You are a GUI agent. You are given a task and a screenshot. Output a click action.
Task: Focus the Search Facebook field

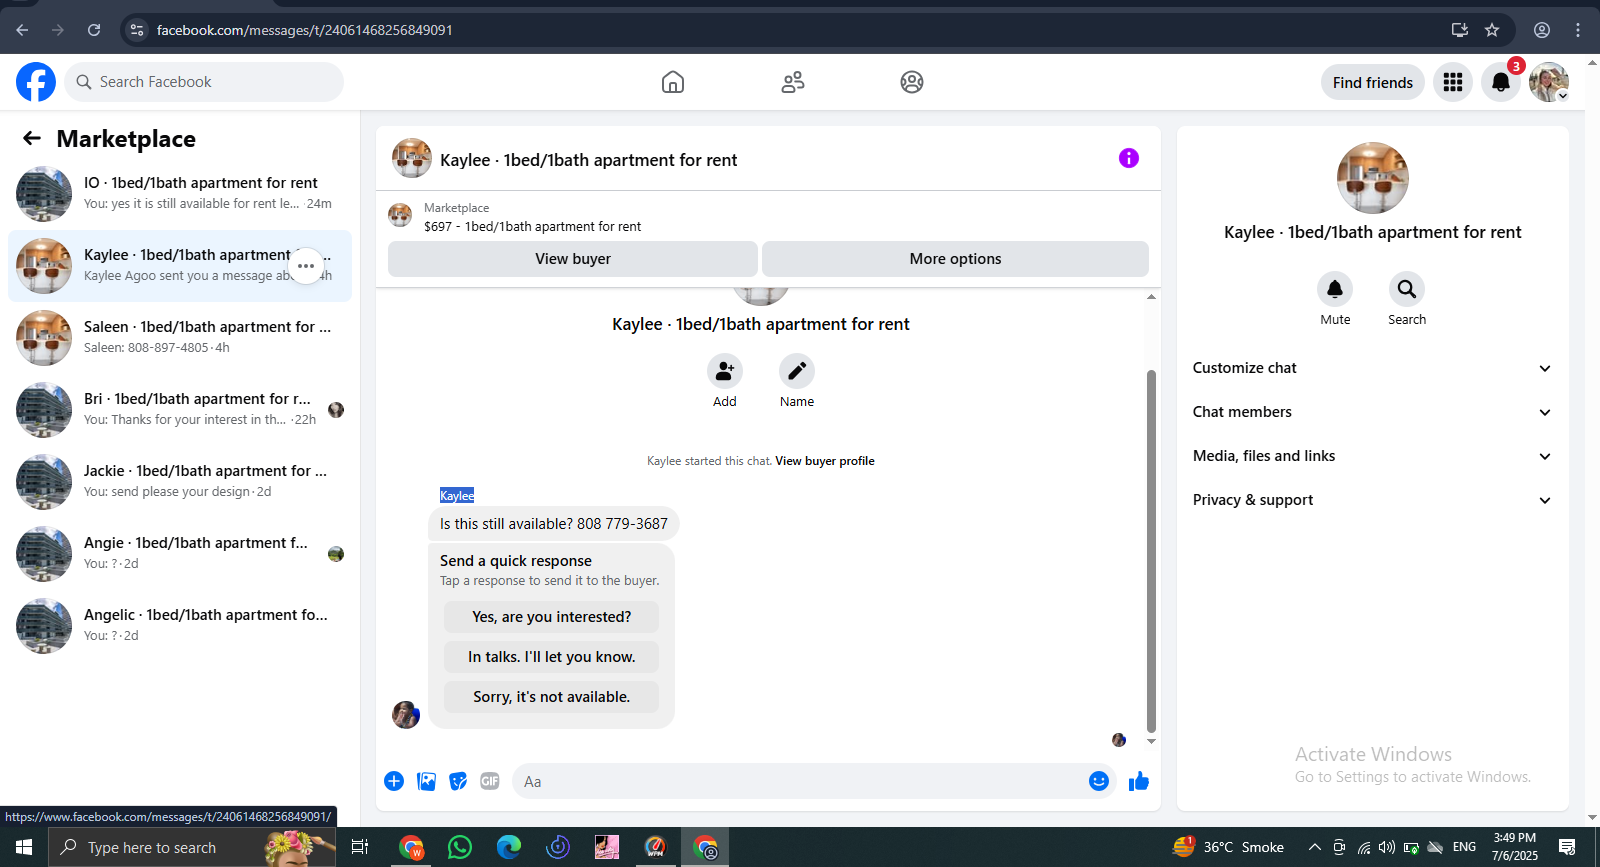[204, 82]
